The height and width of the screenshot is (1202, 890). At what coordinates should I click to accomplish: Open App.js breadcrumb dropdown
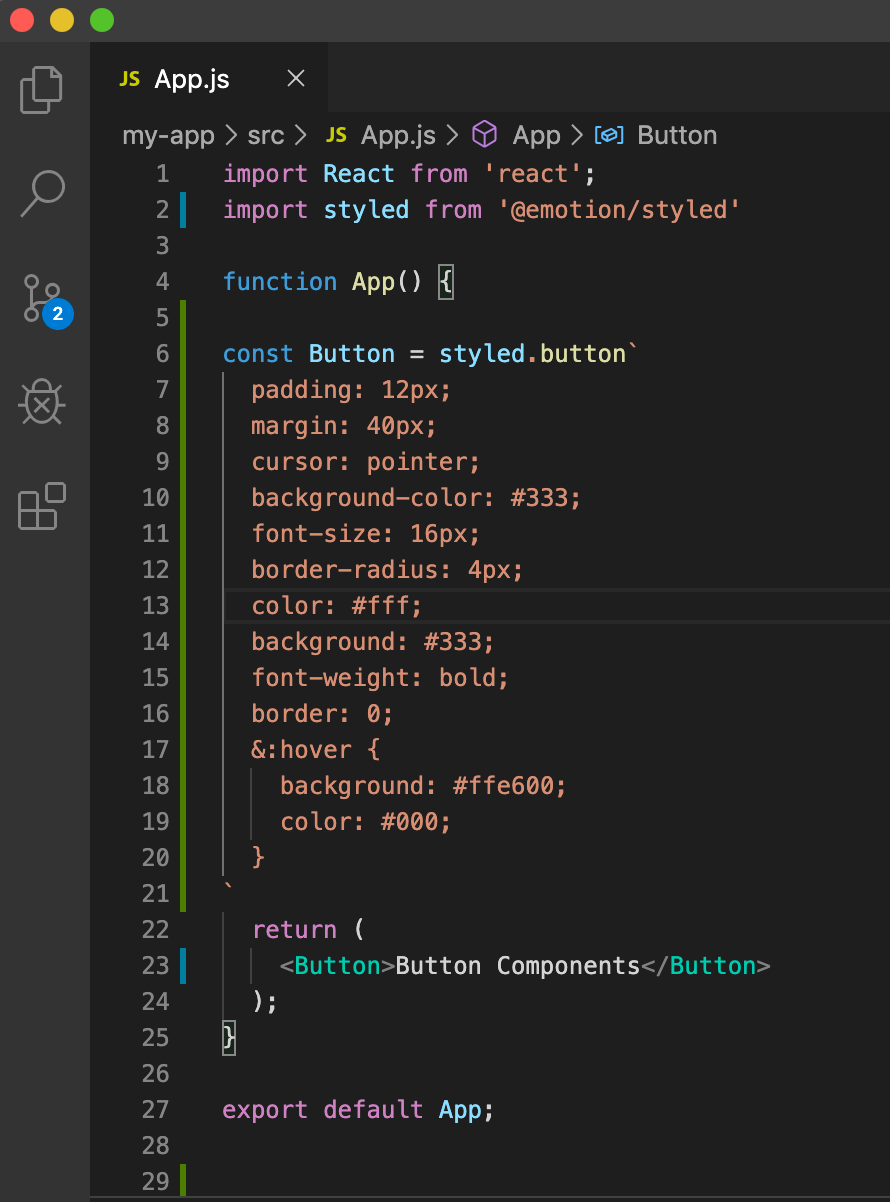[x=398, y=135]
